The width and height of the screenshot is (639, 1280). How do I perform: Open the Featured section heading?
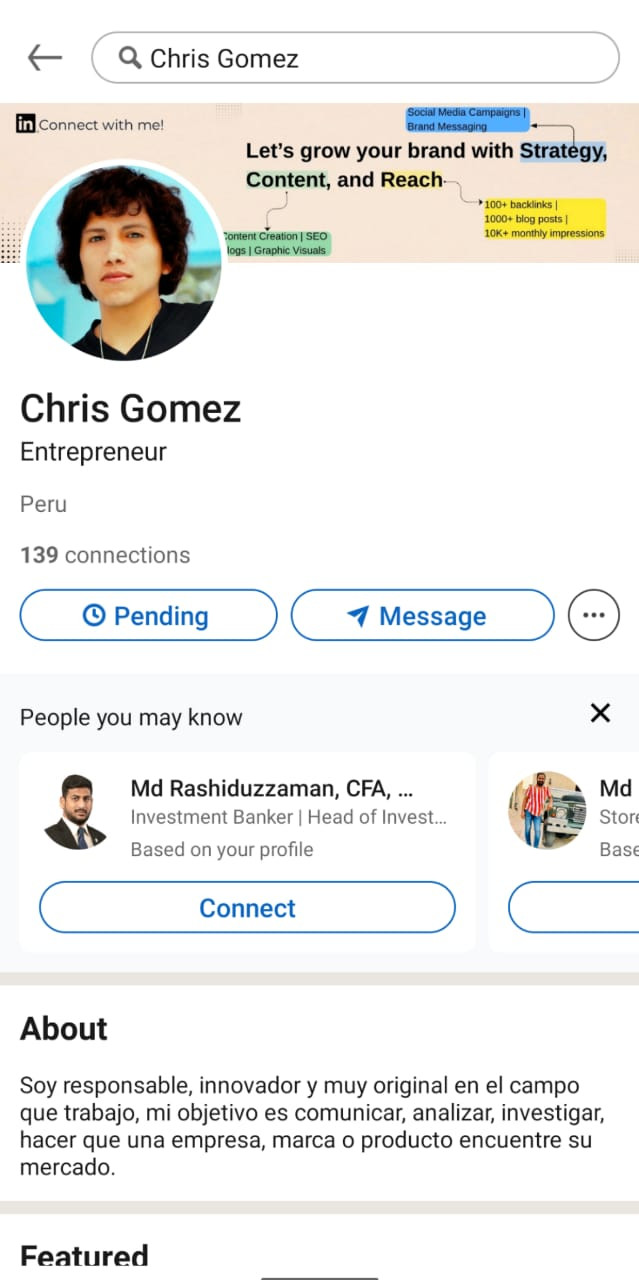point(84,1256)
